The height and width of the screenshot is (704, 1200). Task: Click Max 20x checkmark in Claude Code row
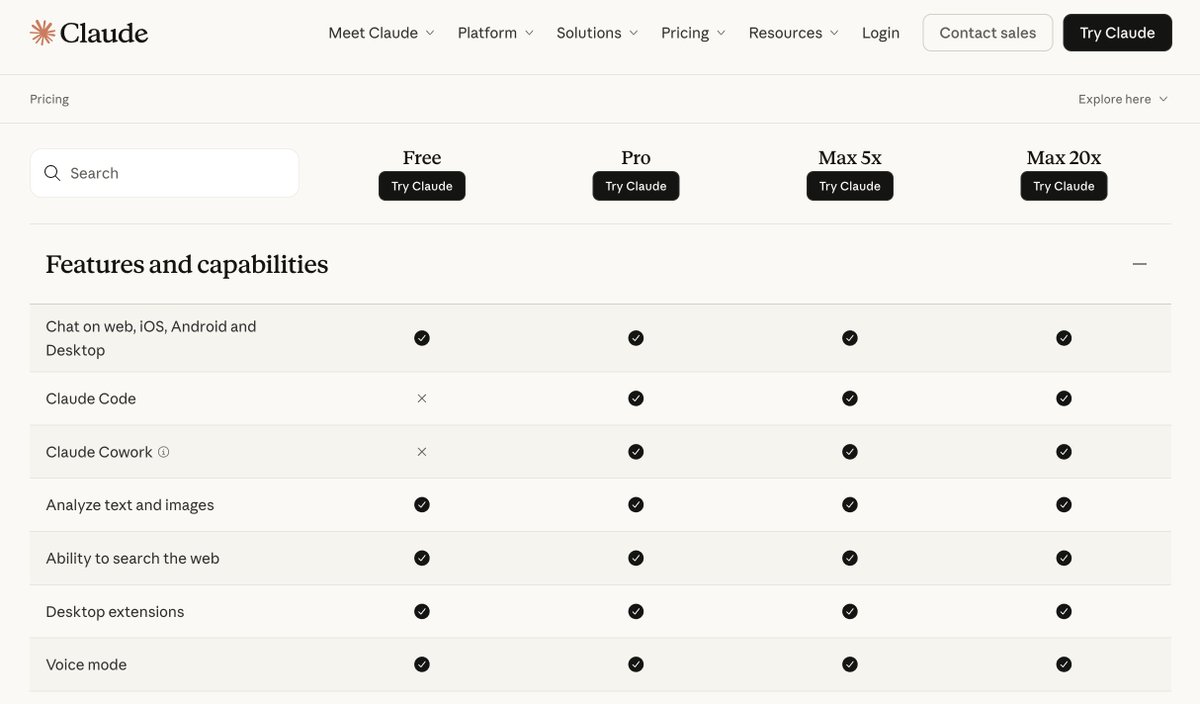(1064, 398)
